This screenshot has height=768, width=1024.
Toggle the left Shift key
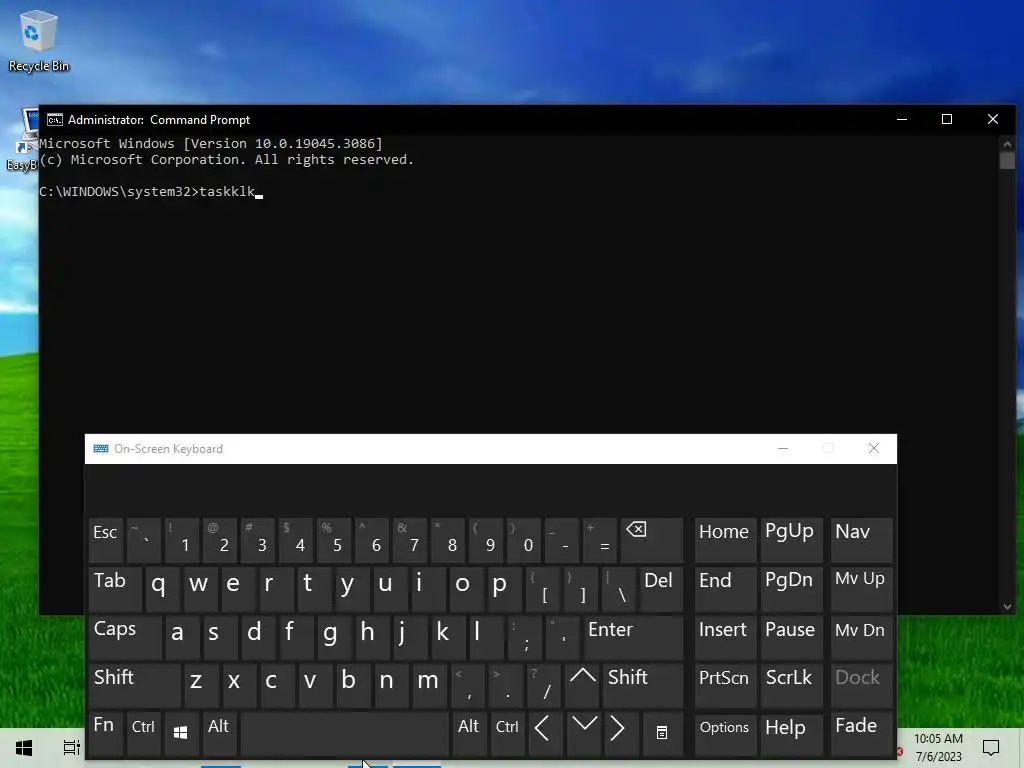point(134,684)
